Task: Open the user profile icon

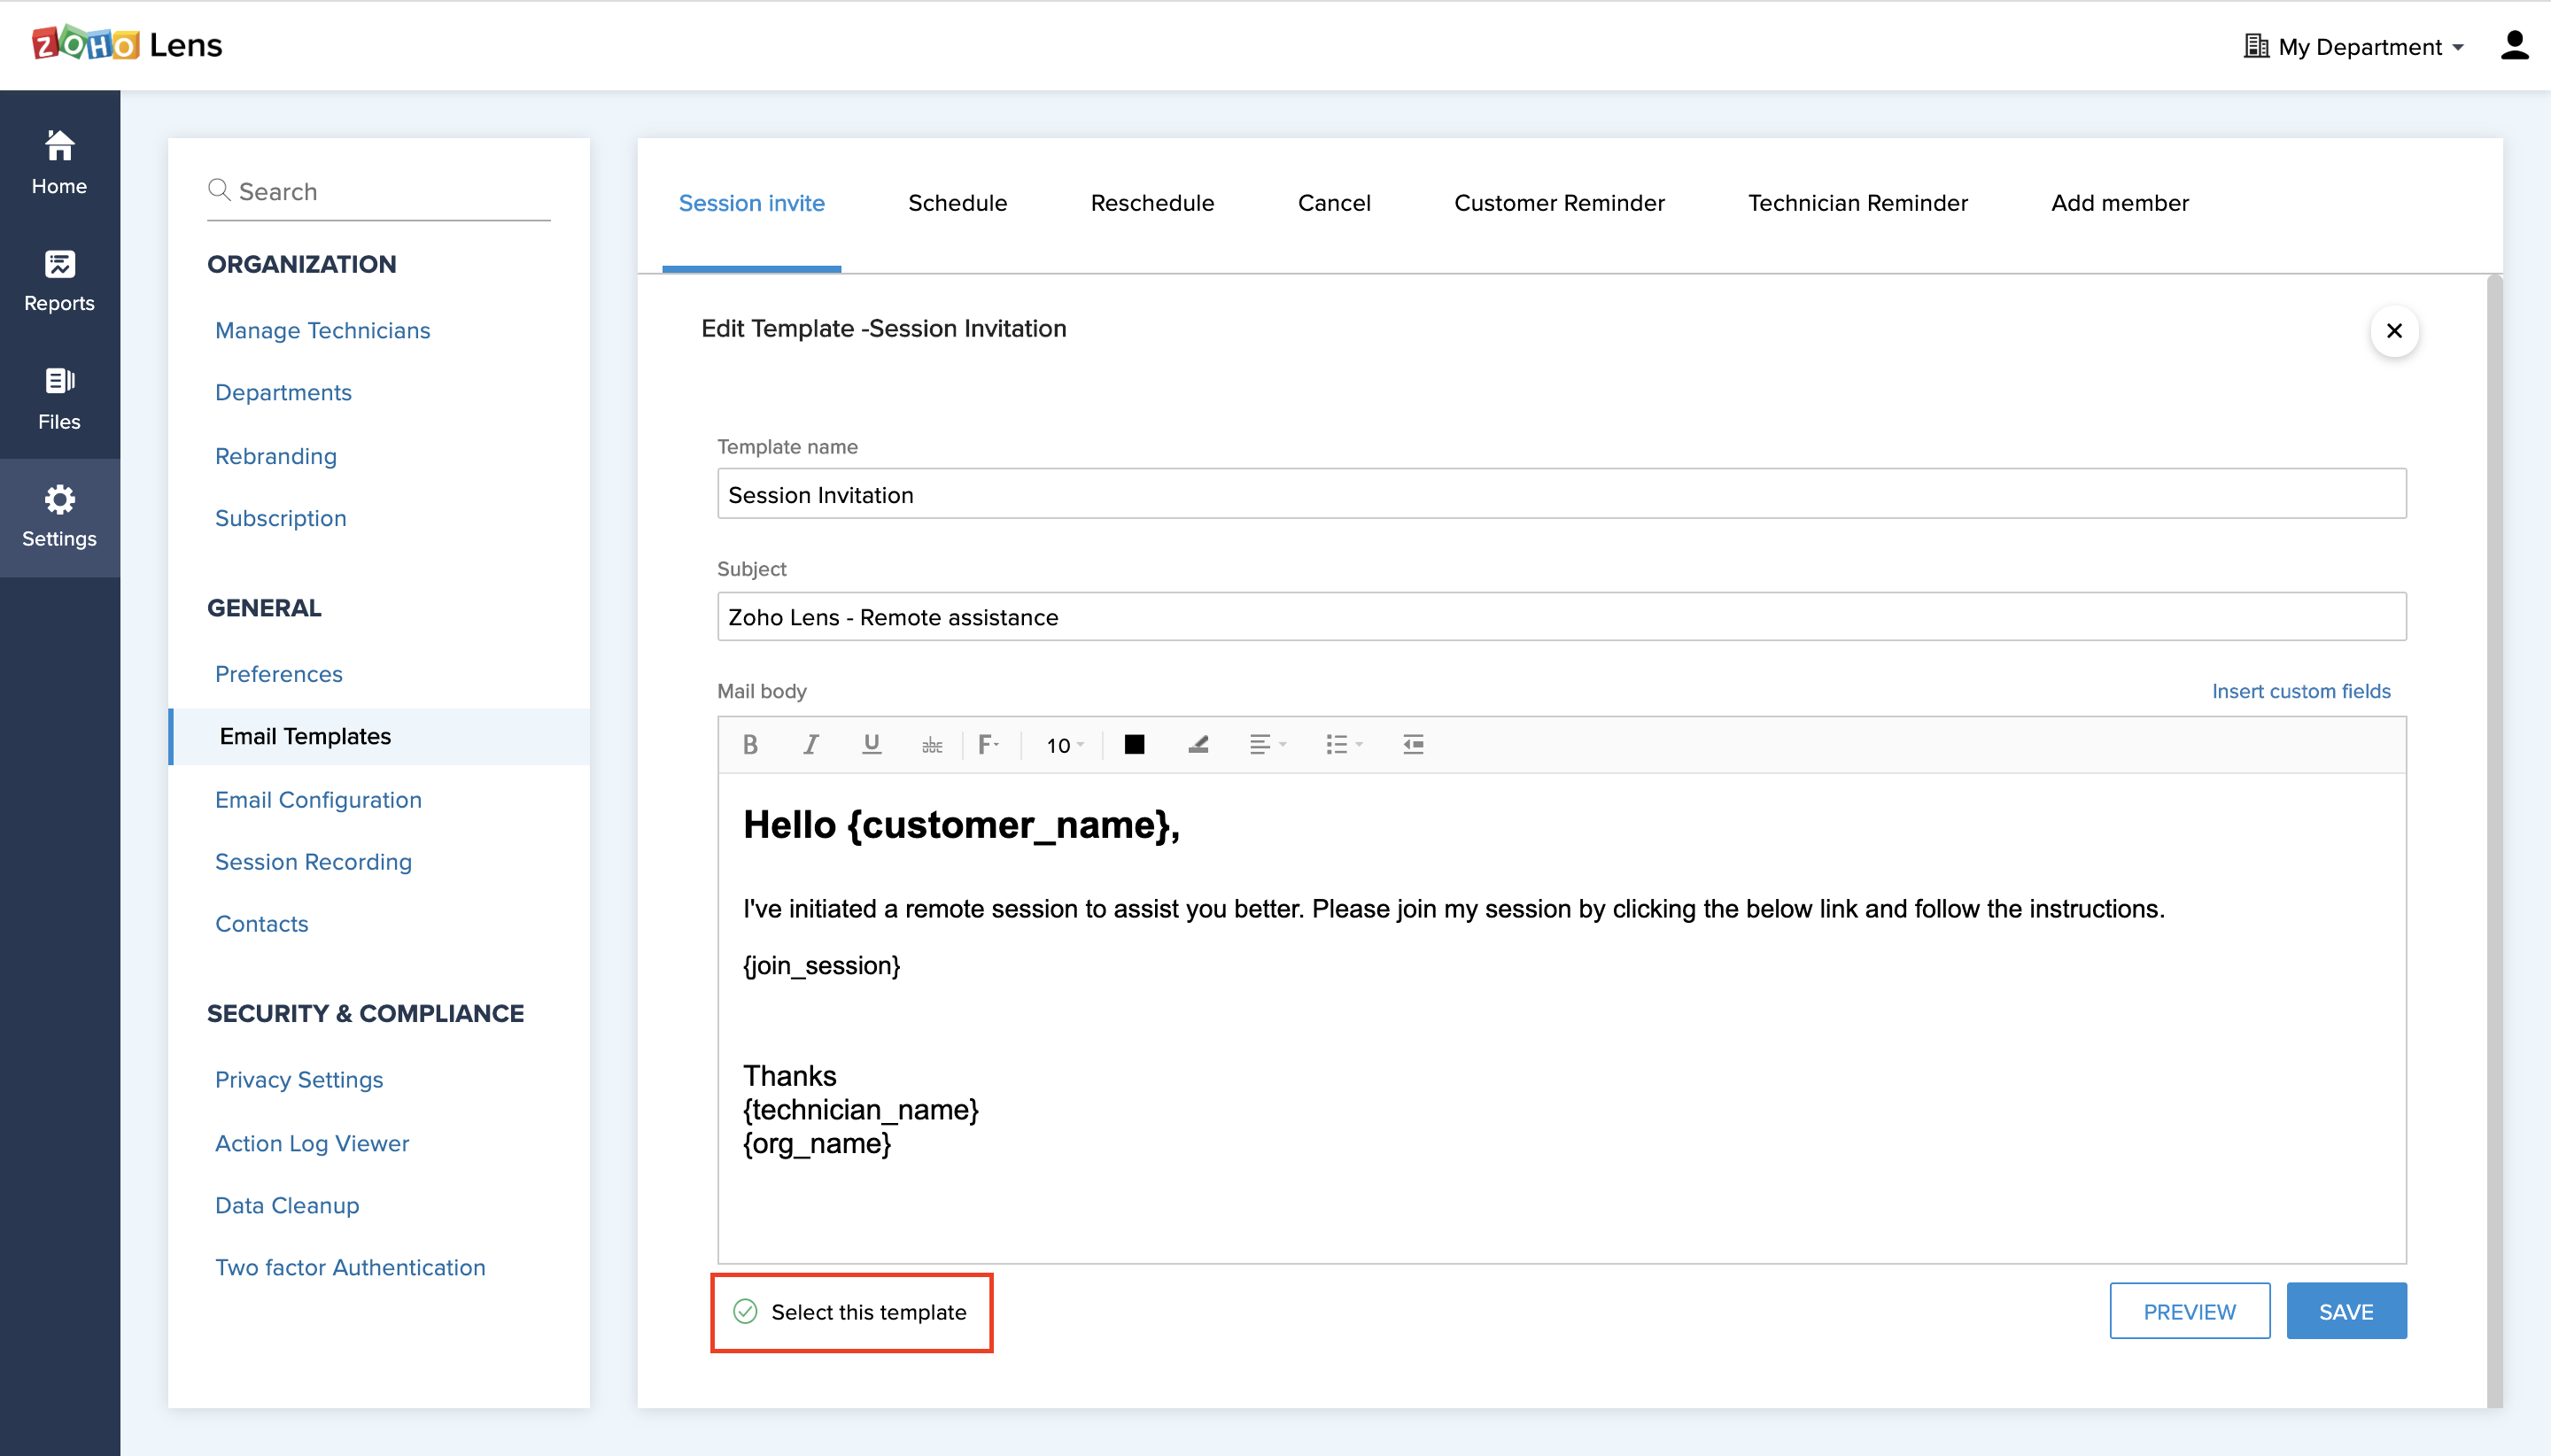Action: [2513, 46]
